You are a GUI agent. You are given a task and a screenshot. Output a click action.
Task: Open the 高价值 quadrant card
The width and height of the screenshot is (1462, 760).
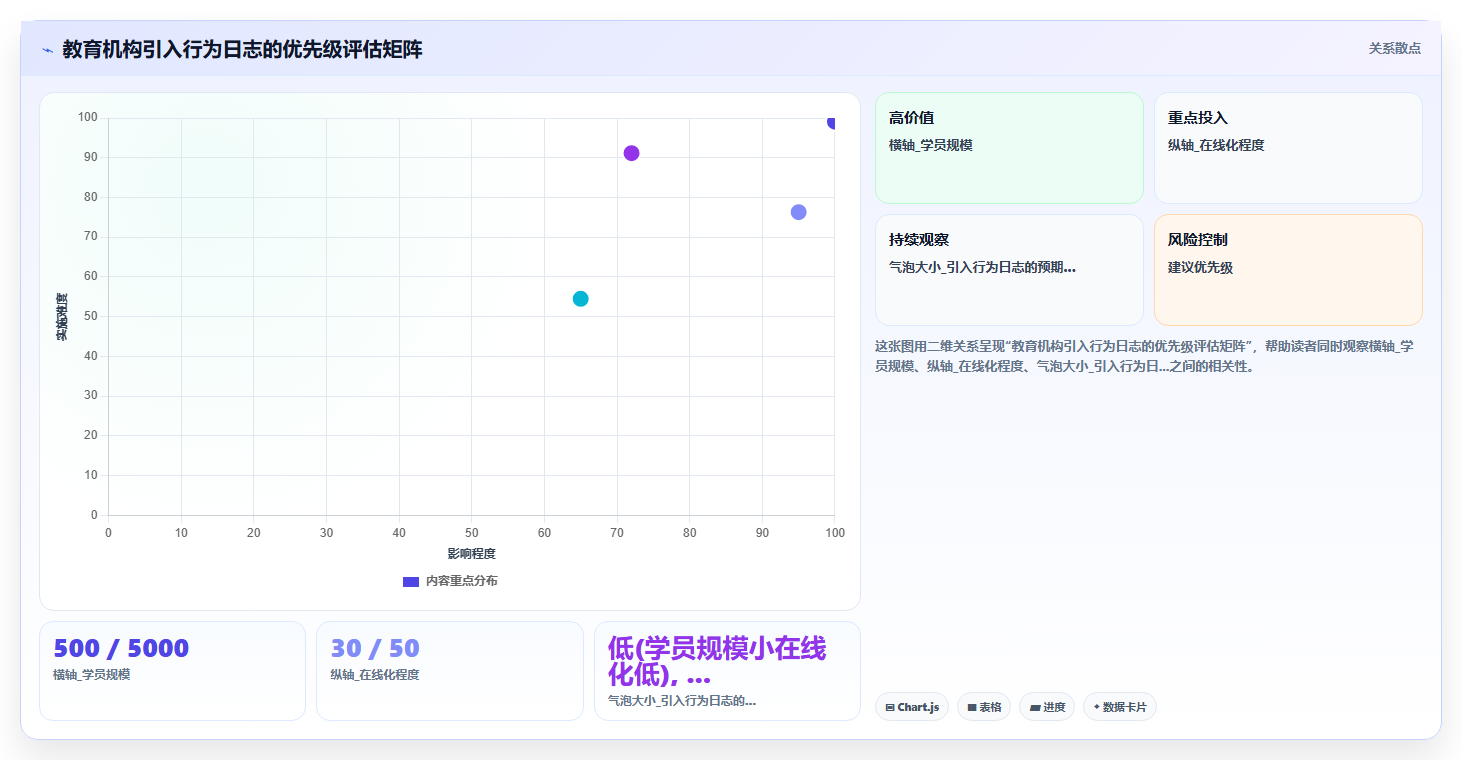pyautogui.click(x=1009, y=148)
